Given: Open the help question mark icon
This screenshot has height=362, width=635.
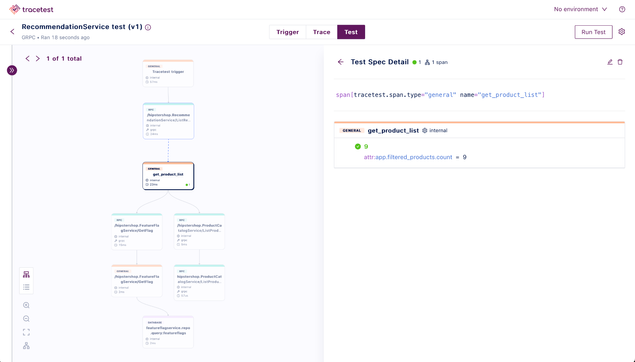Looking at the screenshot, I should click(x=622, y=9).
